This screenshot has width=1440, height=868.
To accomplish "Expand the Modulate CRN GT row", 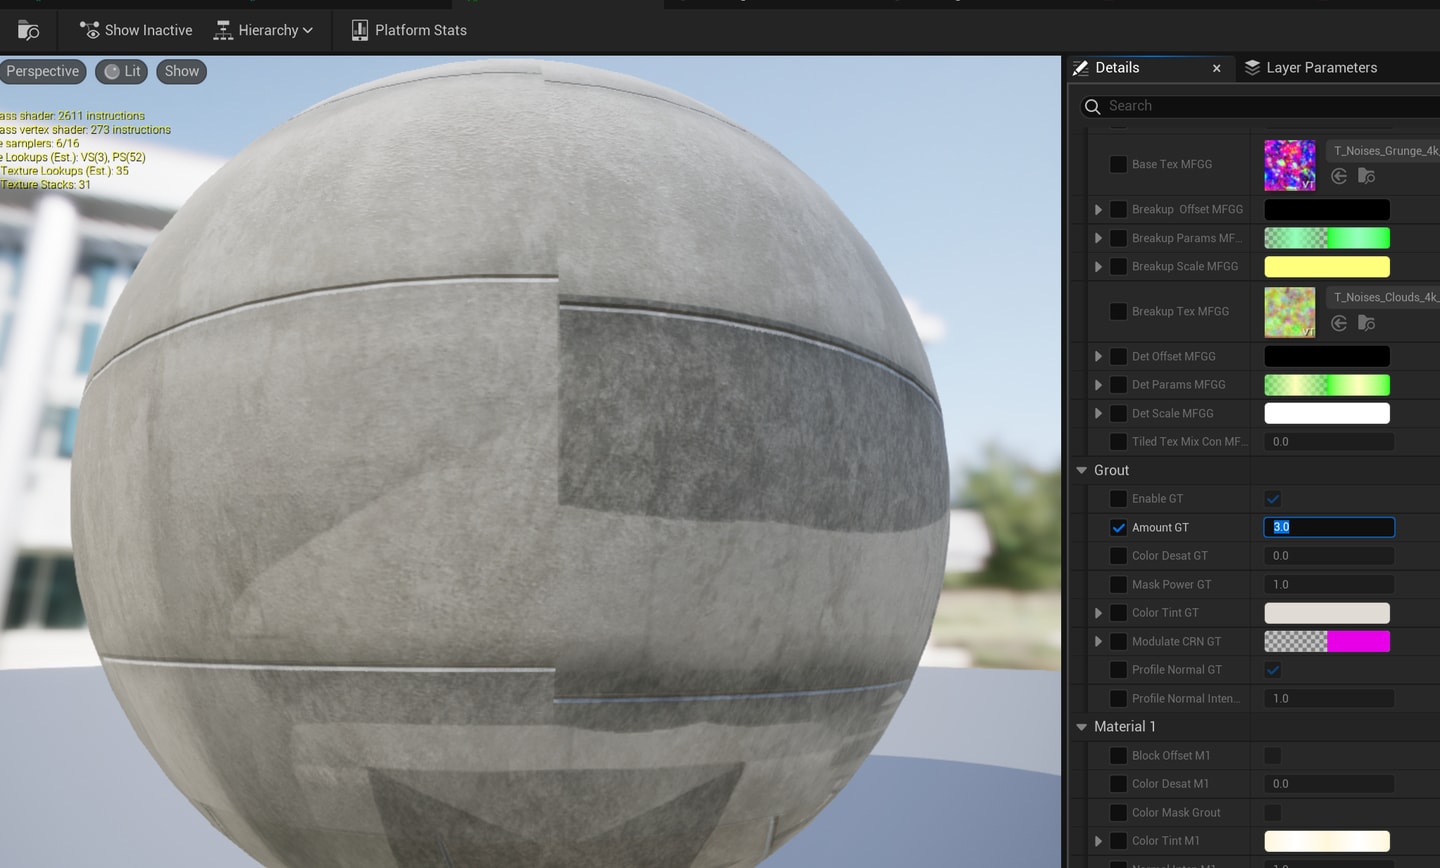I will coord(1098,641).
